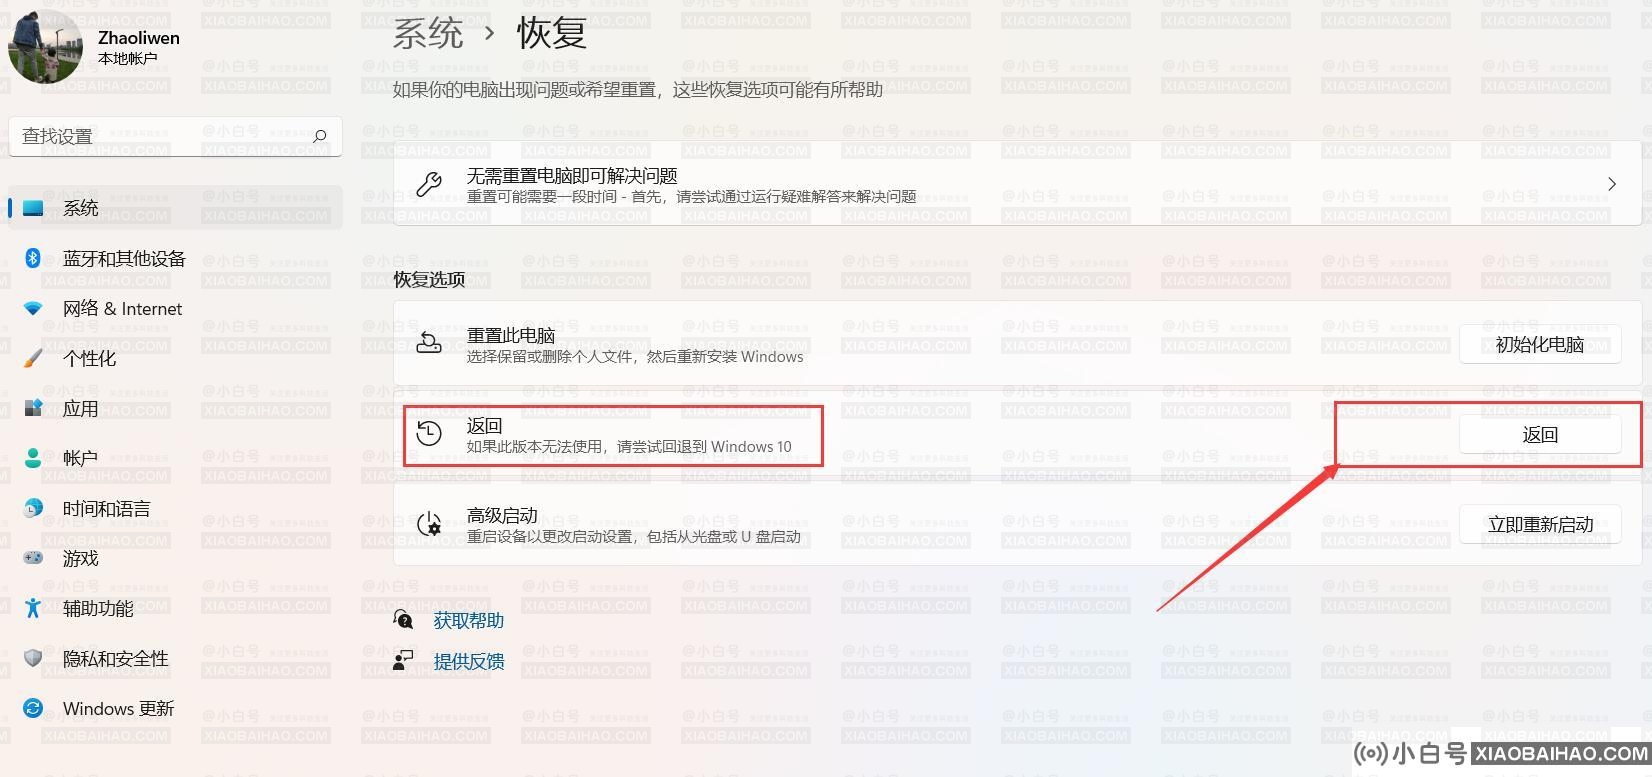
Task: Open 蓝牙和其他设备 settings
Action: pos(124,258)
